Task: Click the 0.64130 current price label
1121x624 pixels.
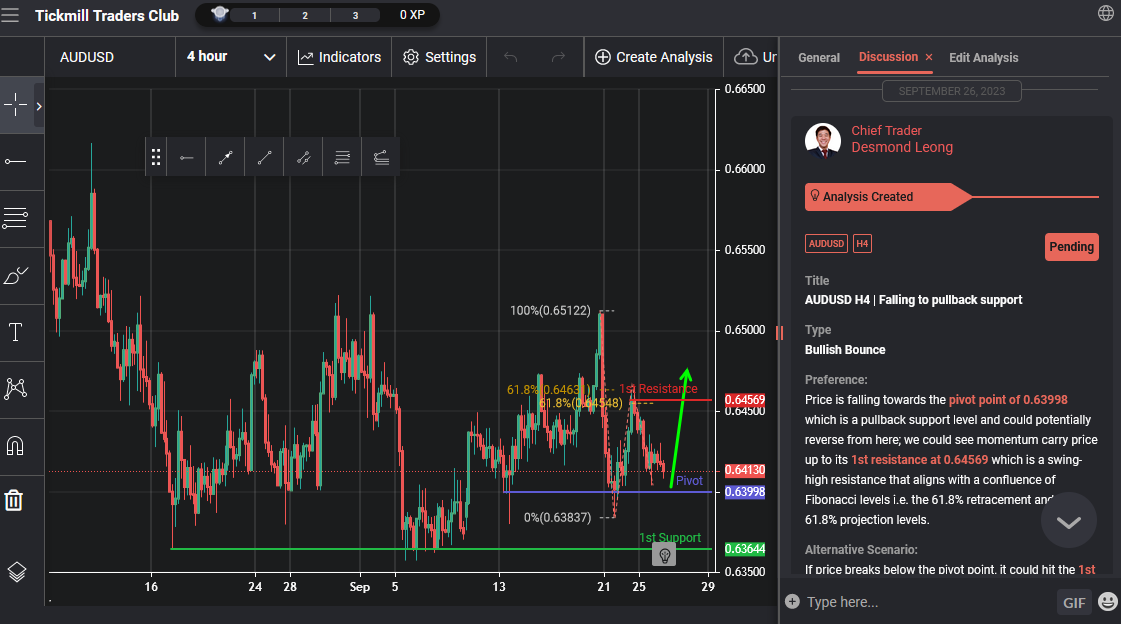Action: click(745, 470)
